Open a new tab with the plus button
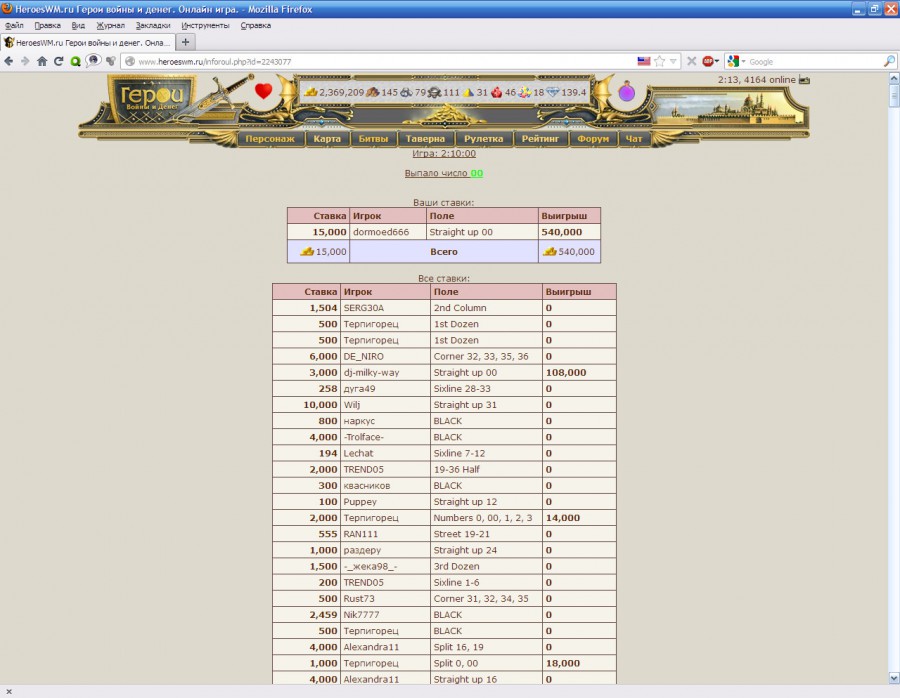Screen dimensions: 900x698 tap(186, 42)
